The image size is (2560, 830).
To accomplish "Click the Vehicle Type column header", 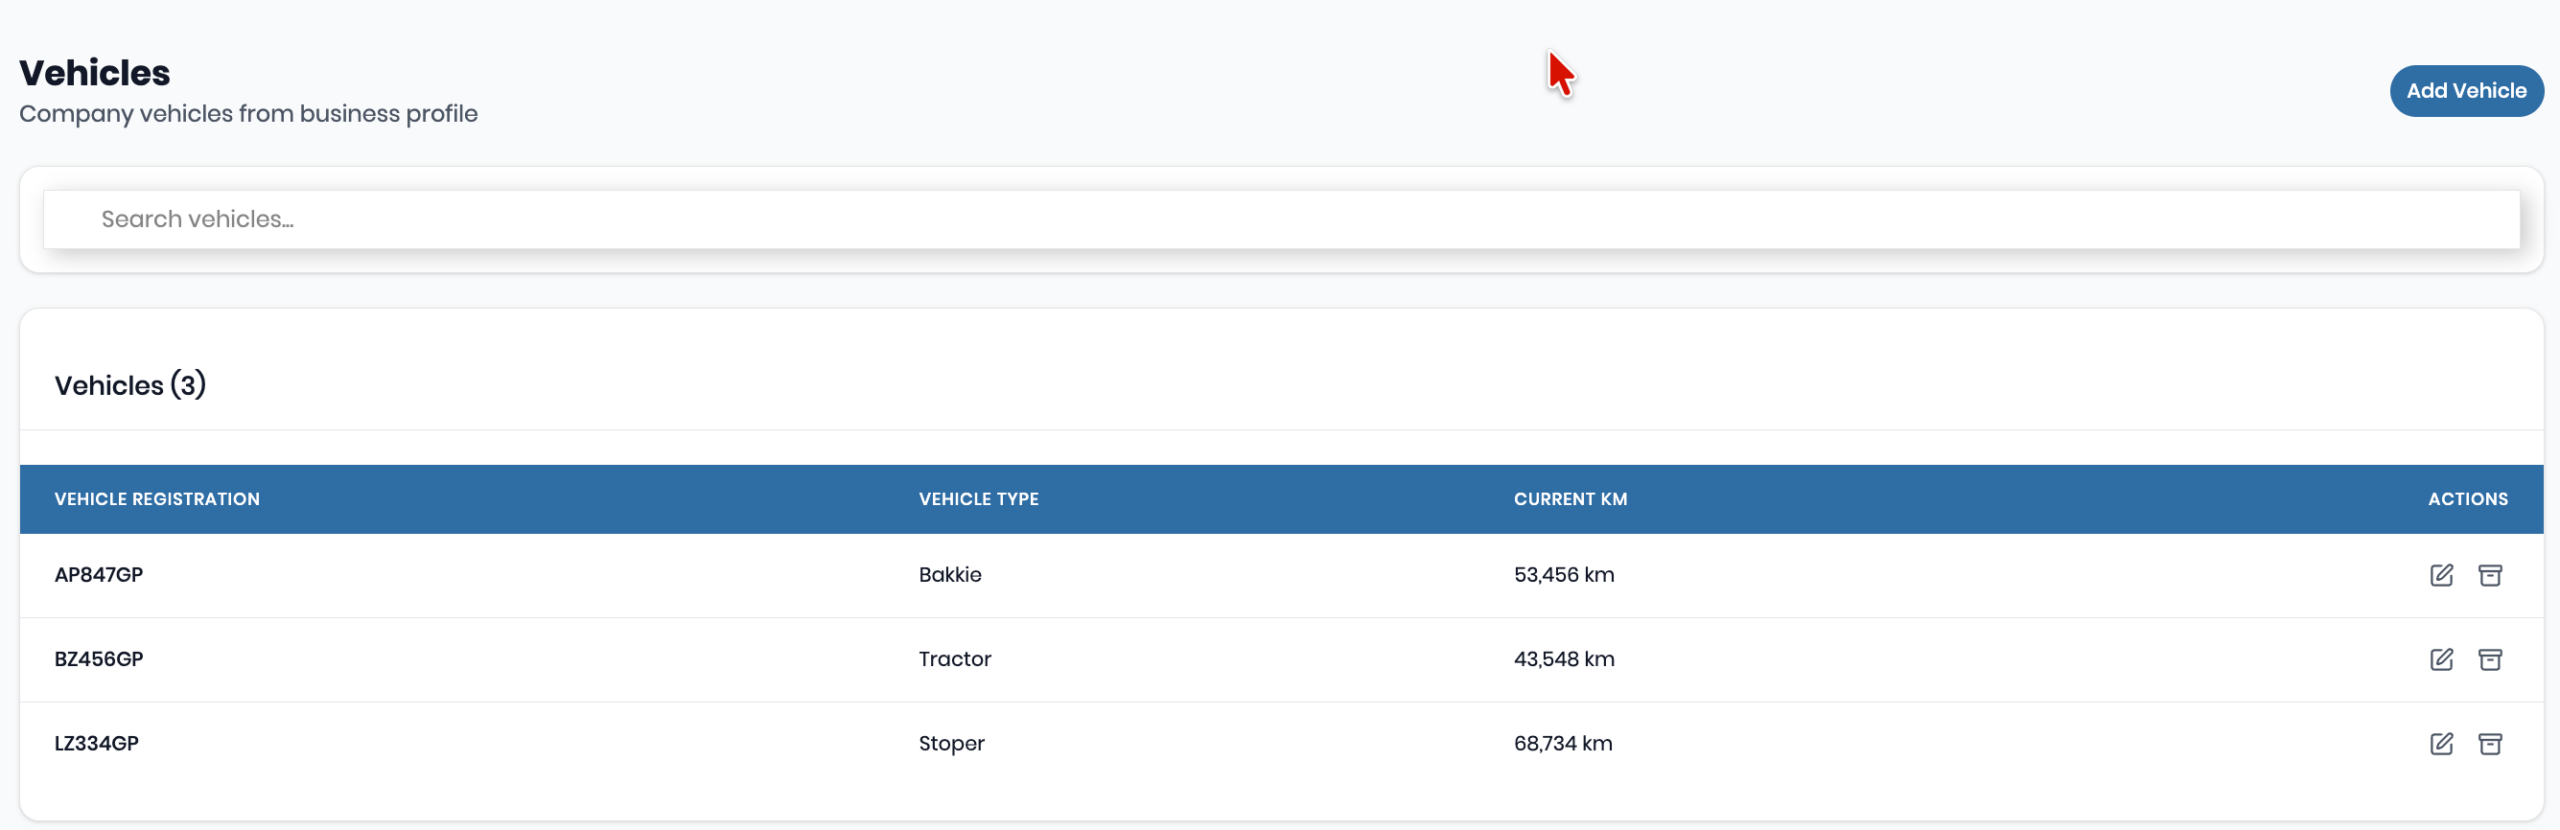I will coord(978,499).
